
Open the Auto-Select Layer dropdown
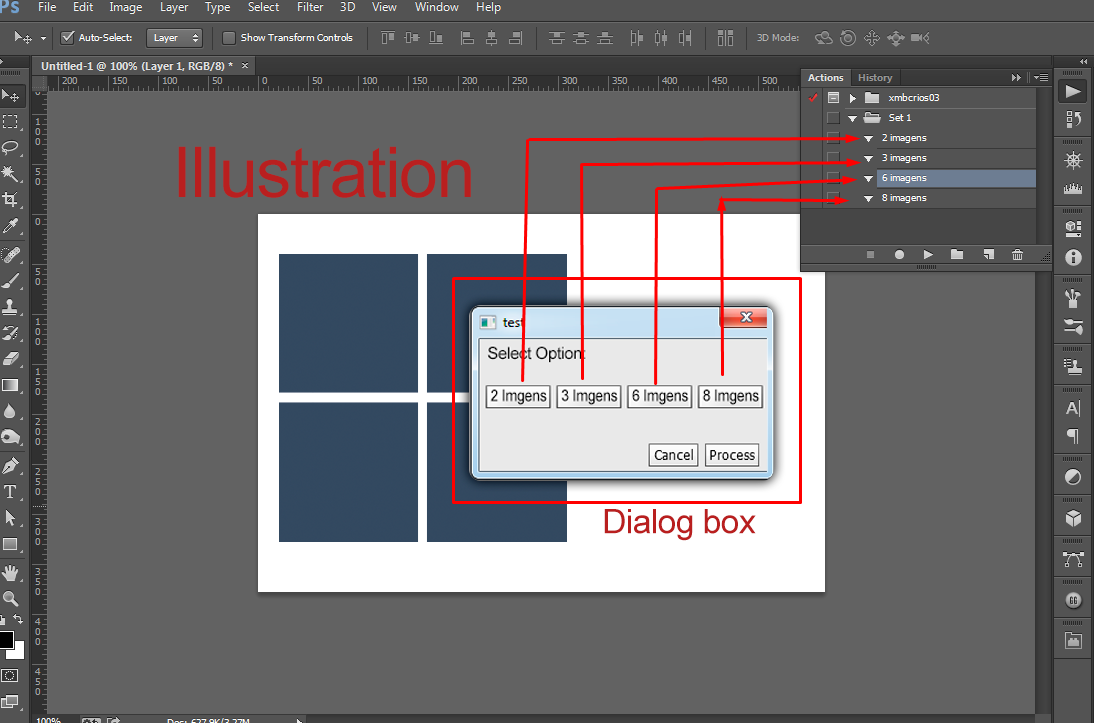[175, 38]
